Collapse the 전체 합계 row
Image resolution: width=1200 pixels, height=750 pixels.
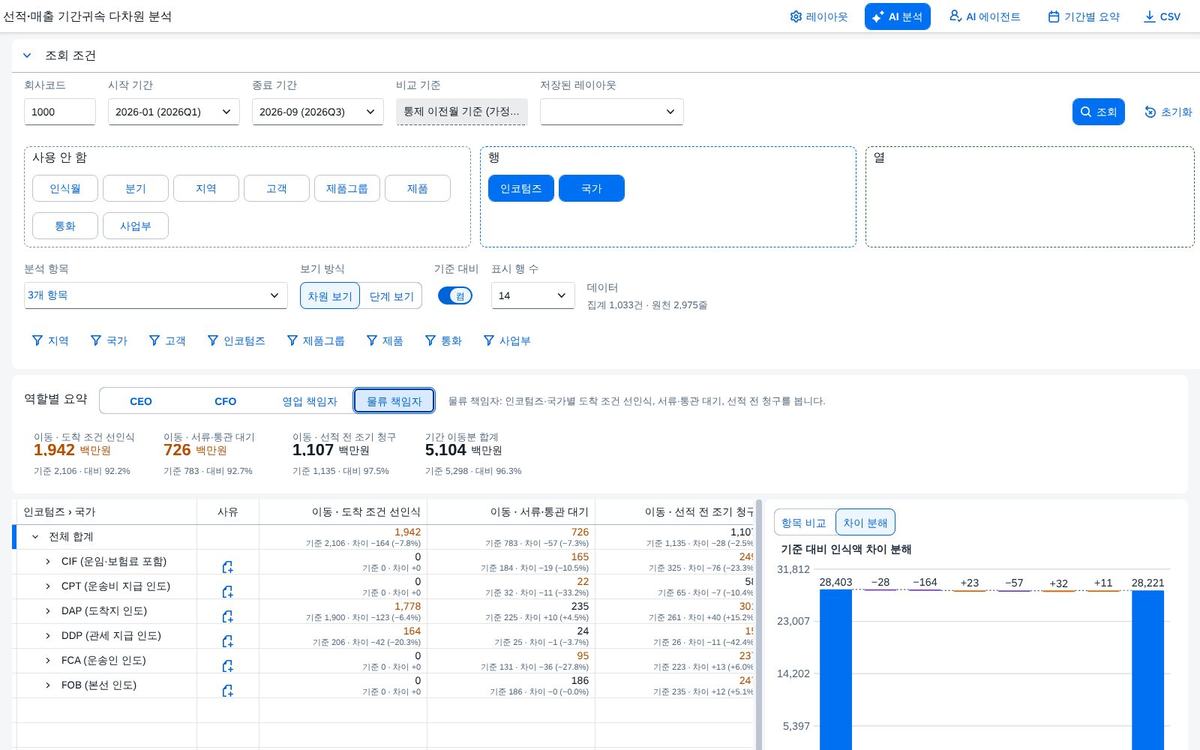pyautogui.click(x=35, y=537)
